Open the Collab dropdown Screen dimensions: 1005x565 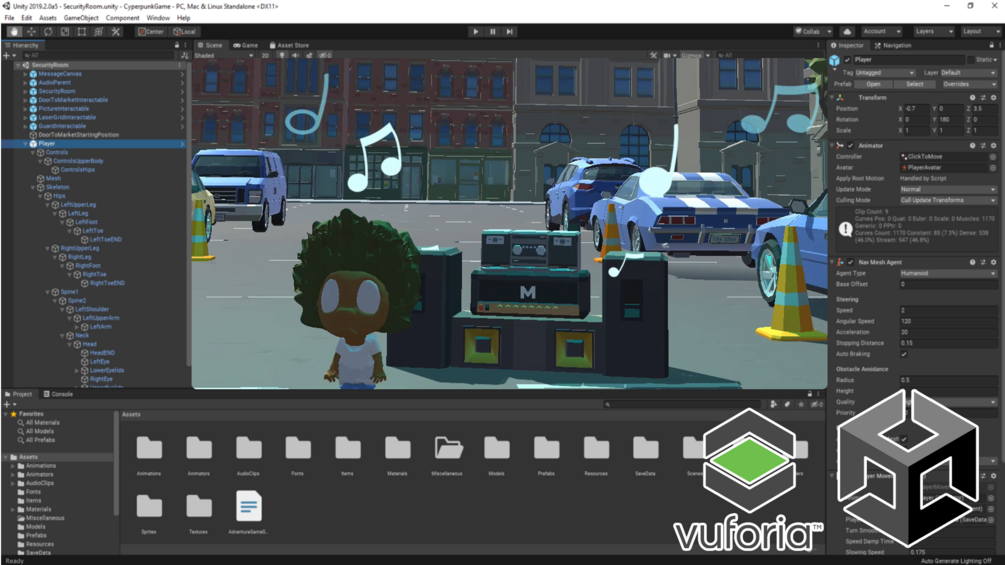pyautogui.click(x=813, y=31)
